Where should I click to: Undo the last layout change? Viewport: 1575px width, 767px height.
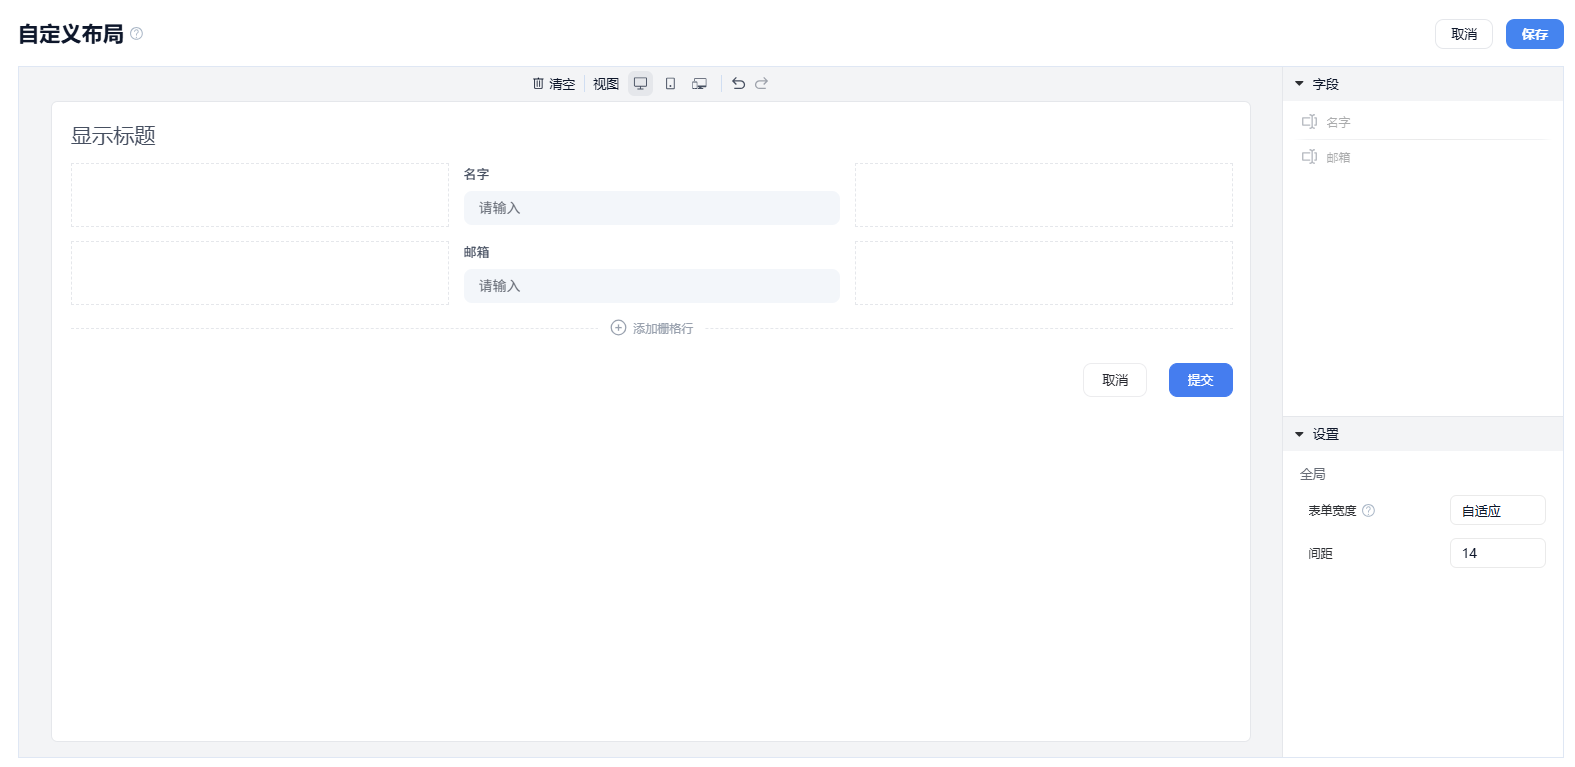pyautogui.click(x=738, y=84)
